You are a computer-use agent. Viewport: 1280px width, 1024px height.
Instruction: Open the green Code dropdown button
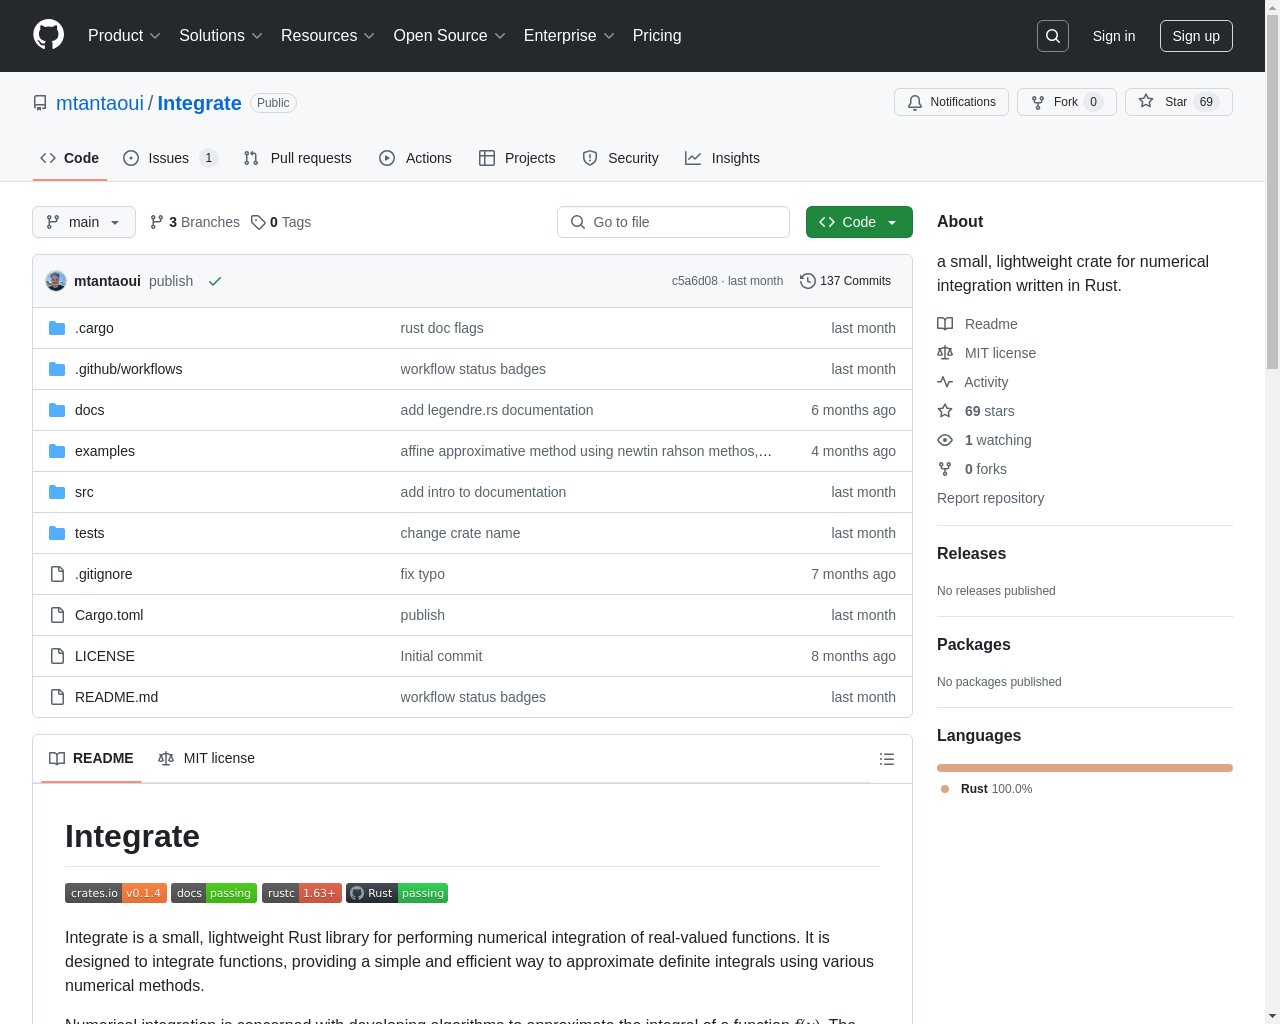(x=859, y=222)
